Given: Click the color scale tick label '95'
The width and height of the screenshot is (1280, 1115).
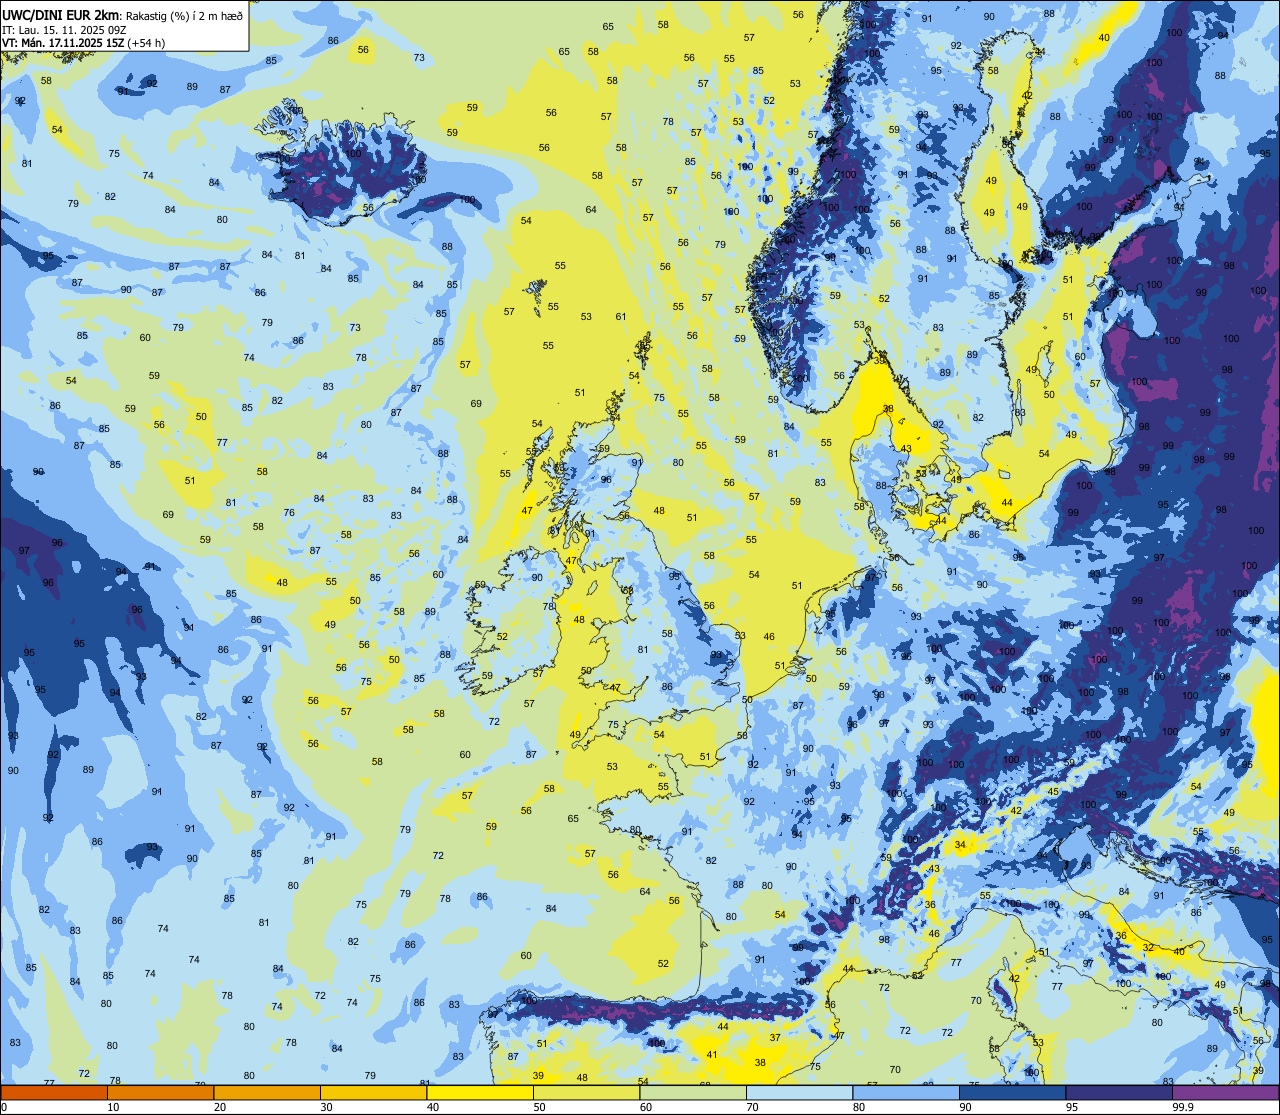Looking at the screenshot, I should (1072, 1107).
